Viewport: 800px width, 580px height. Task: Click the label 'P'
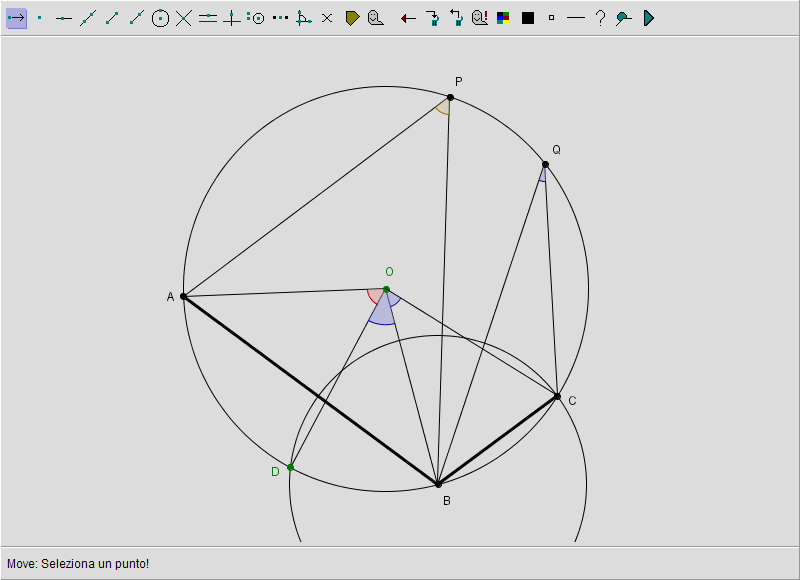[x=459, y=82]
